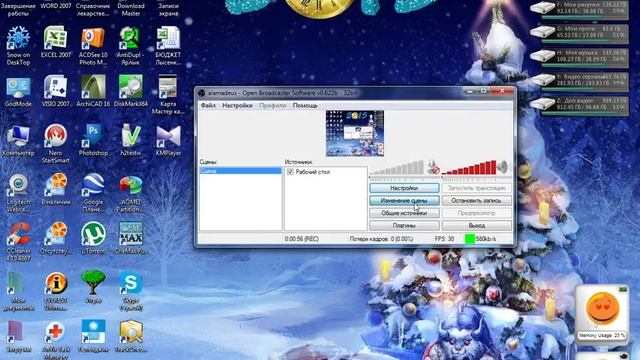Open the Google Earth shortcut
The image size is (640, 360).
point(93,193)
